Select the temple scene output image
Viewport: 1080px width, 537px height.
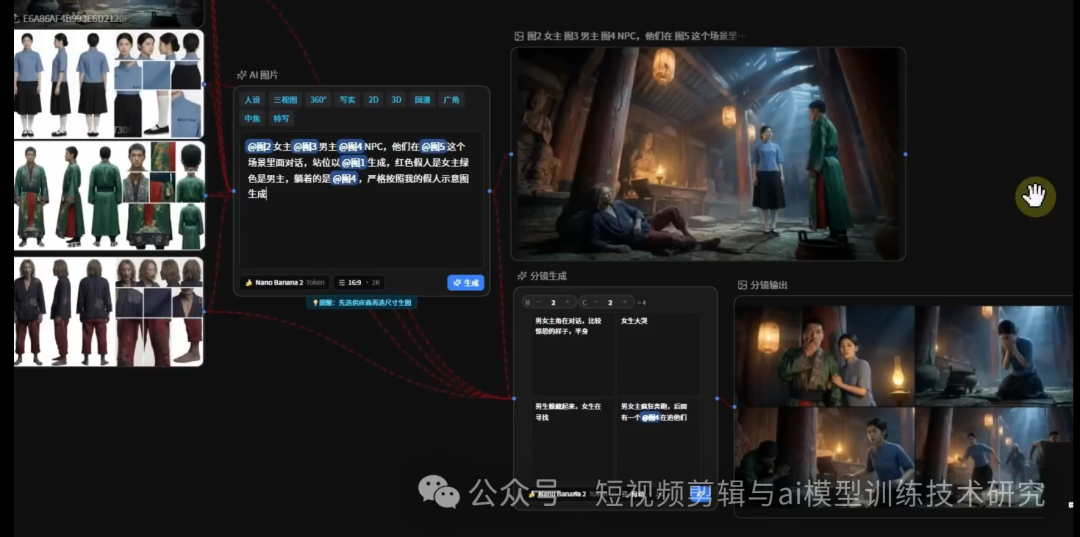coord(708,154)
